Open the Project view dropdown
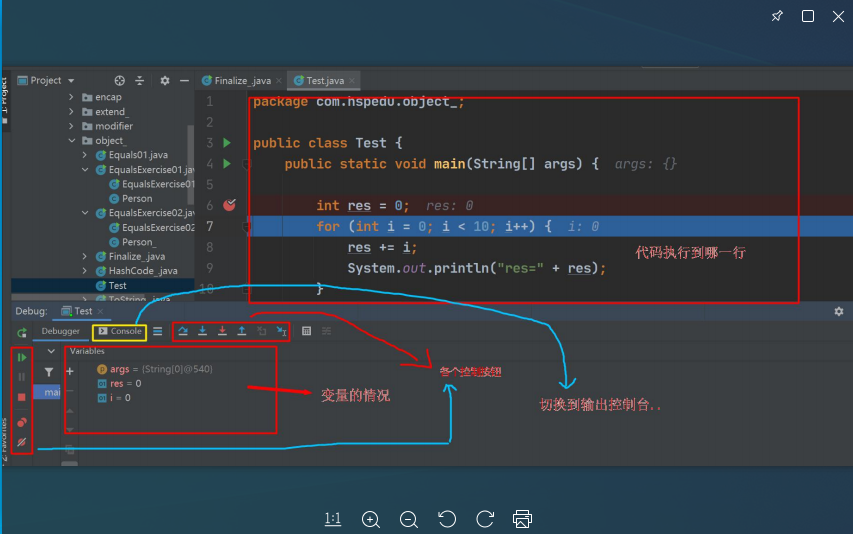 (71, 80)
